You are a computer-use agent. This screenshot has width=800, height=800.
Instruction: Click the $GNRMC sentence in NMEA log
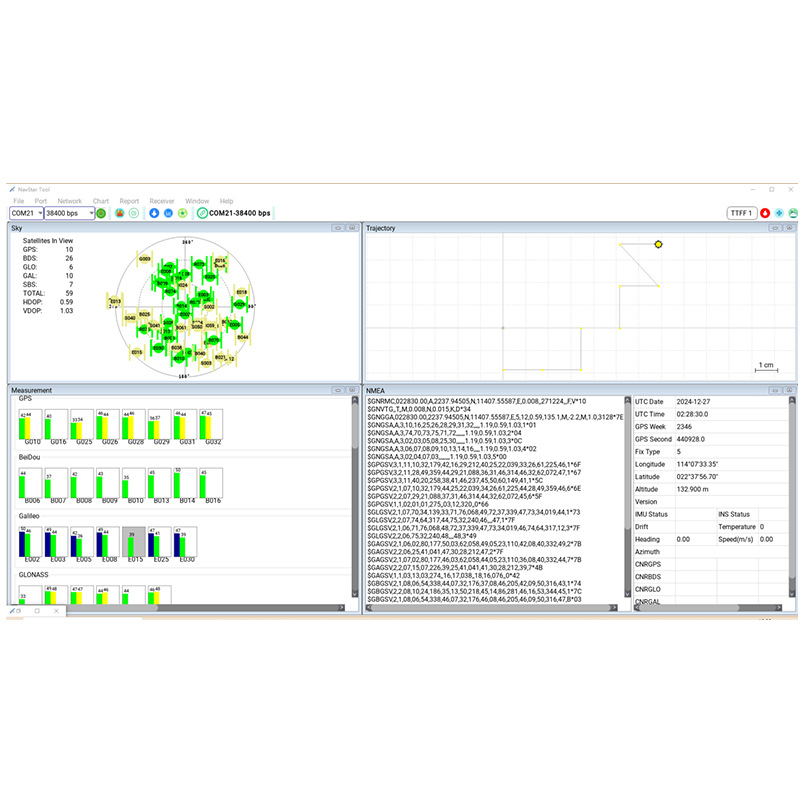pos(477,402)
